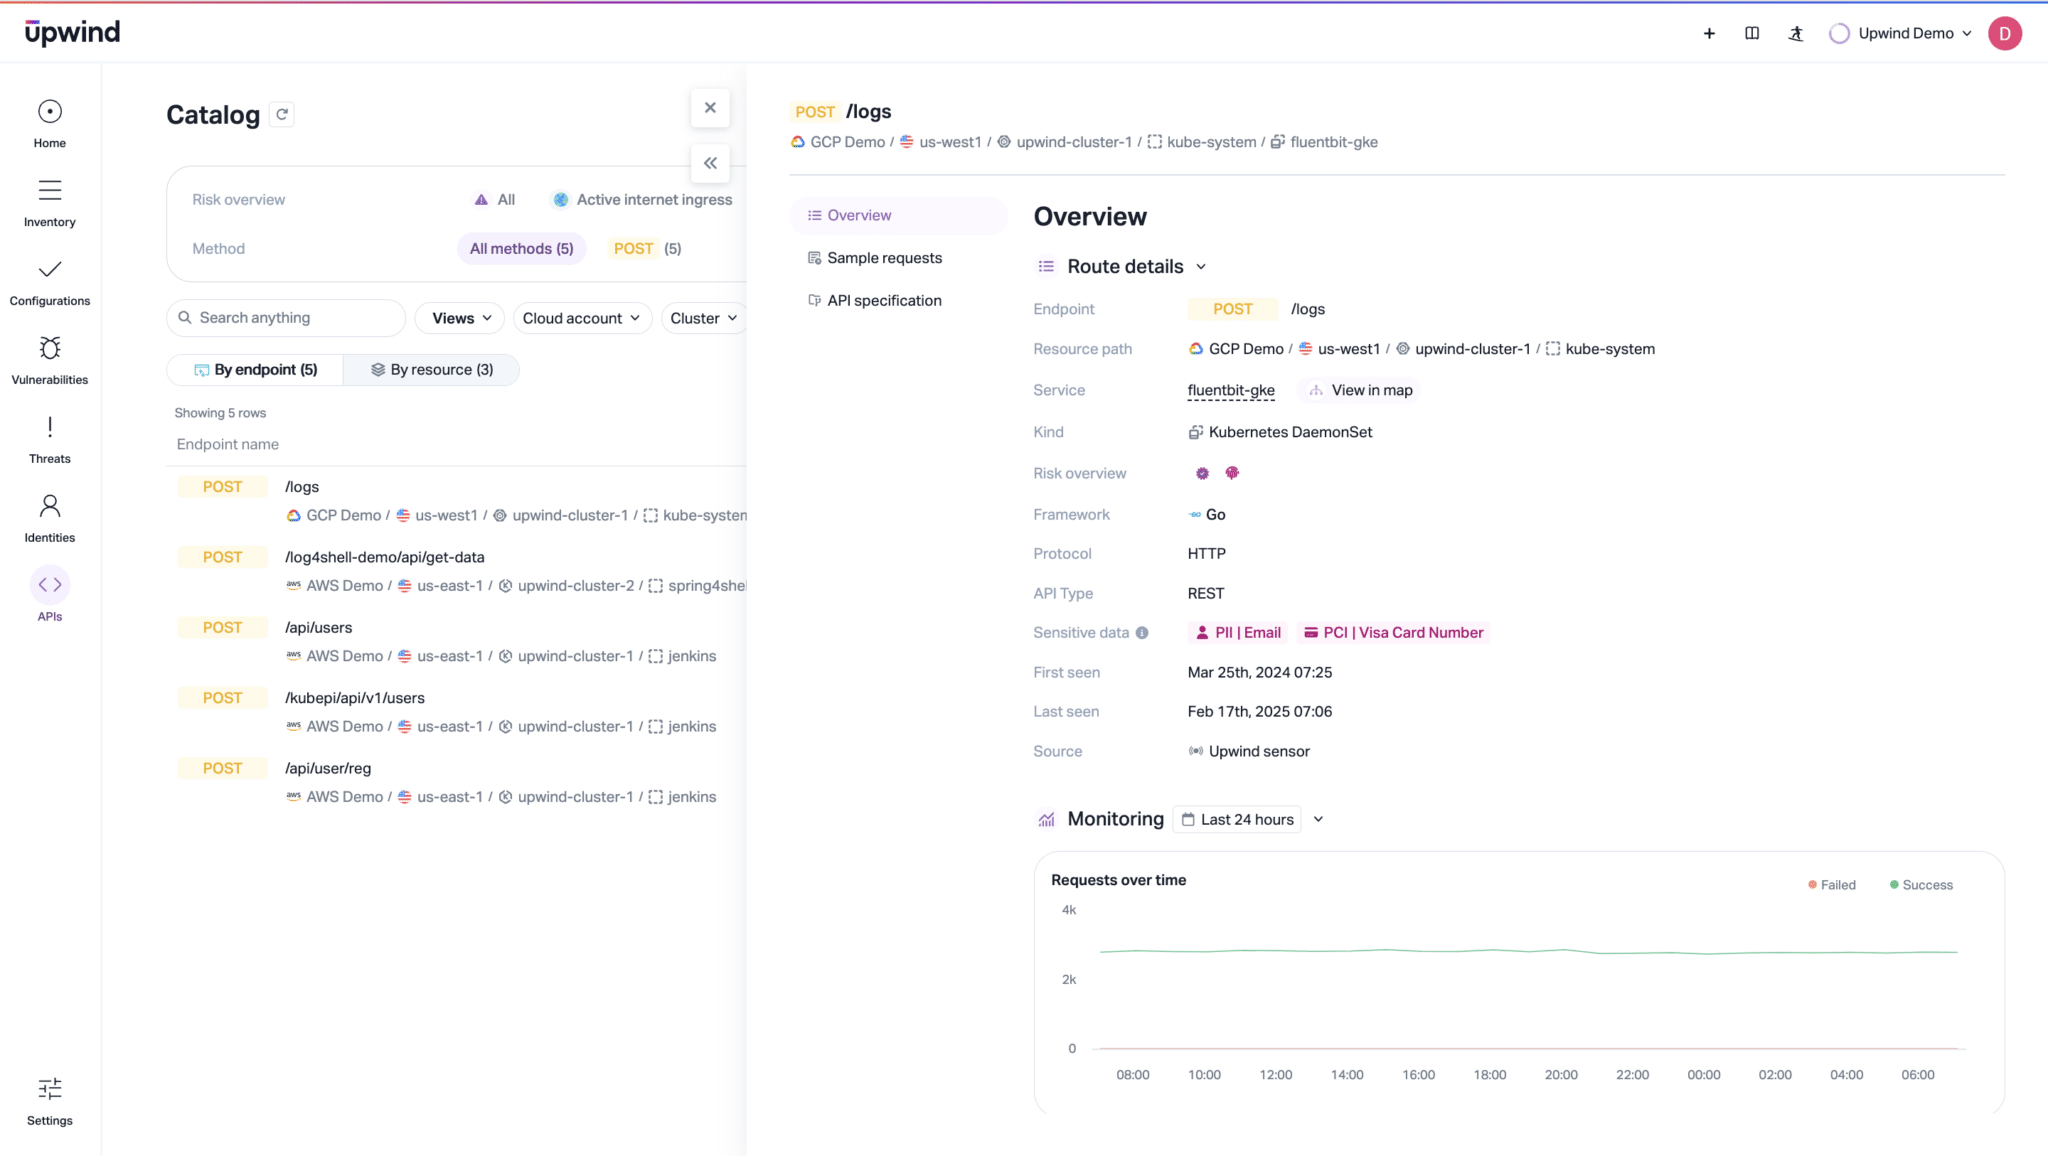Screen dimensions: 2048x1156
Task: Click the catalog refresh icon
Action: coord(282,115)
